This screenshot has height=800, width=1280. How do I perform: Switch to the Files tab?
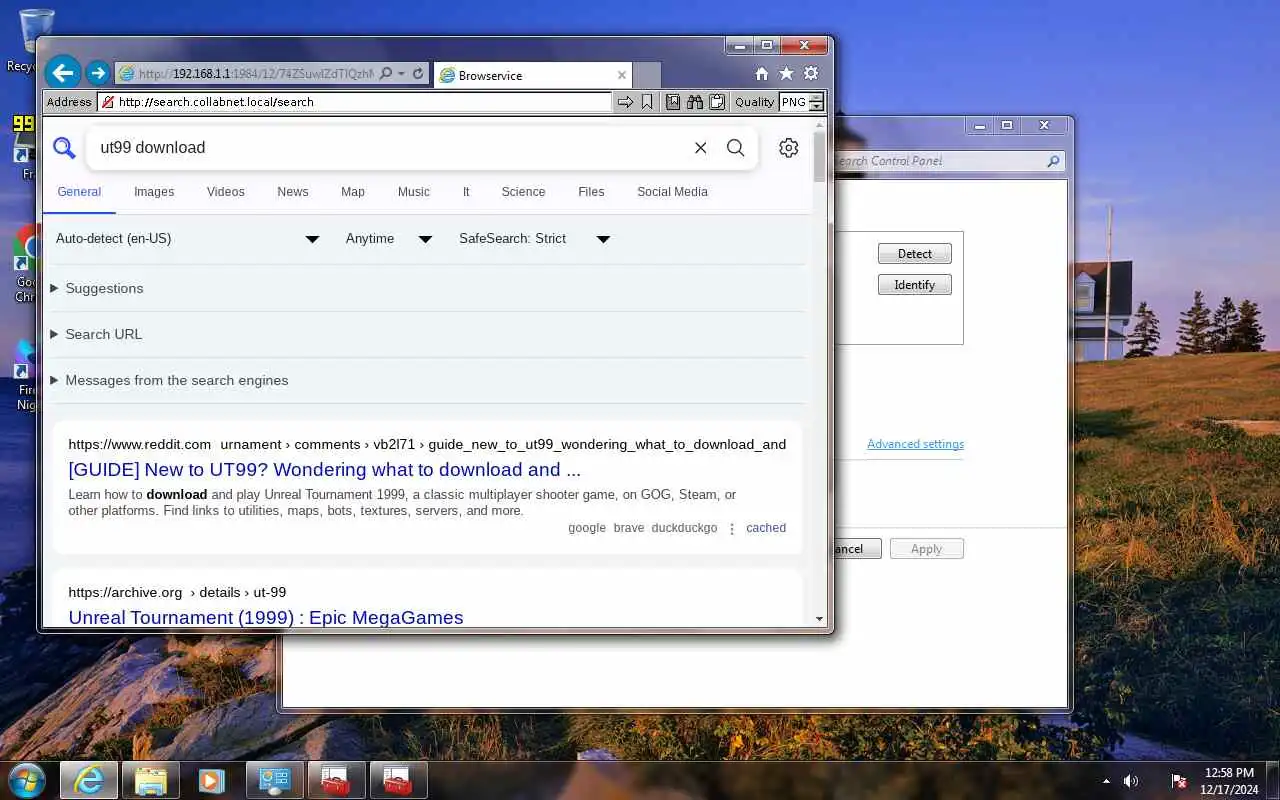tap(591, 192)
